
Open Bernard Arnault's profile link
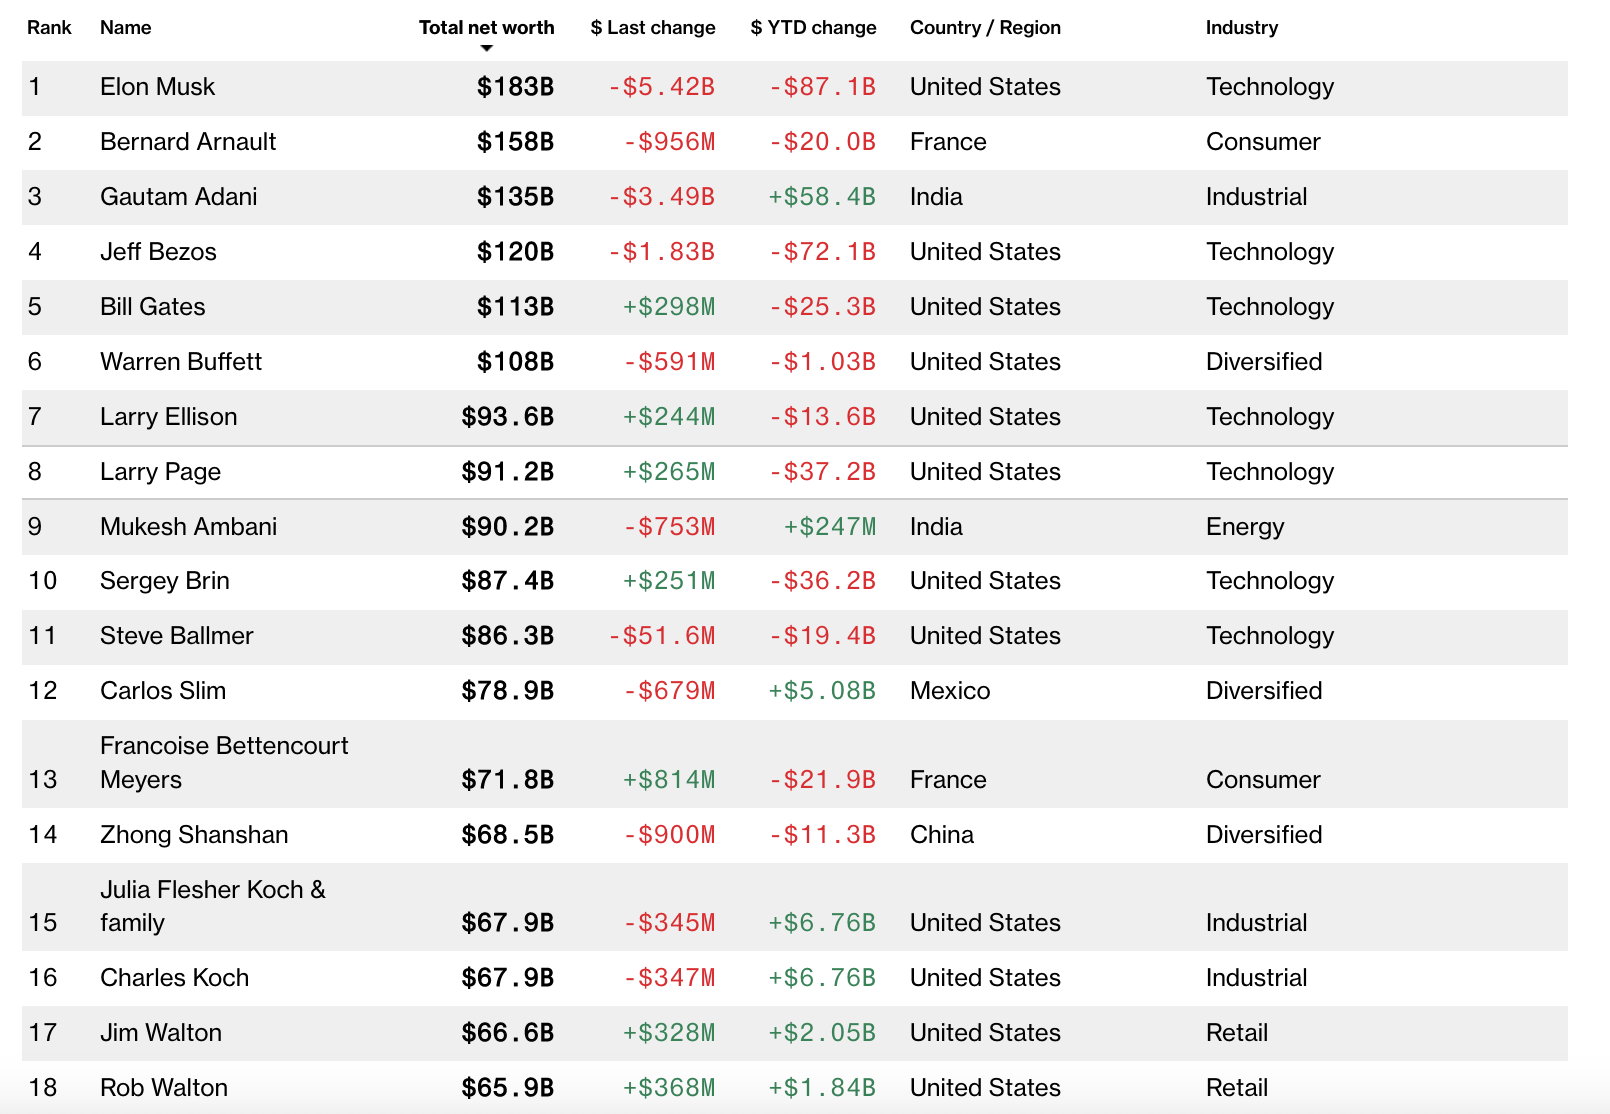pos(188,142)
